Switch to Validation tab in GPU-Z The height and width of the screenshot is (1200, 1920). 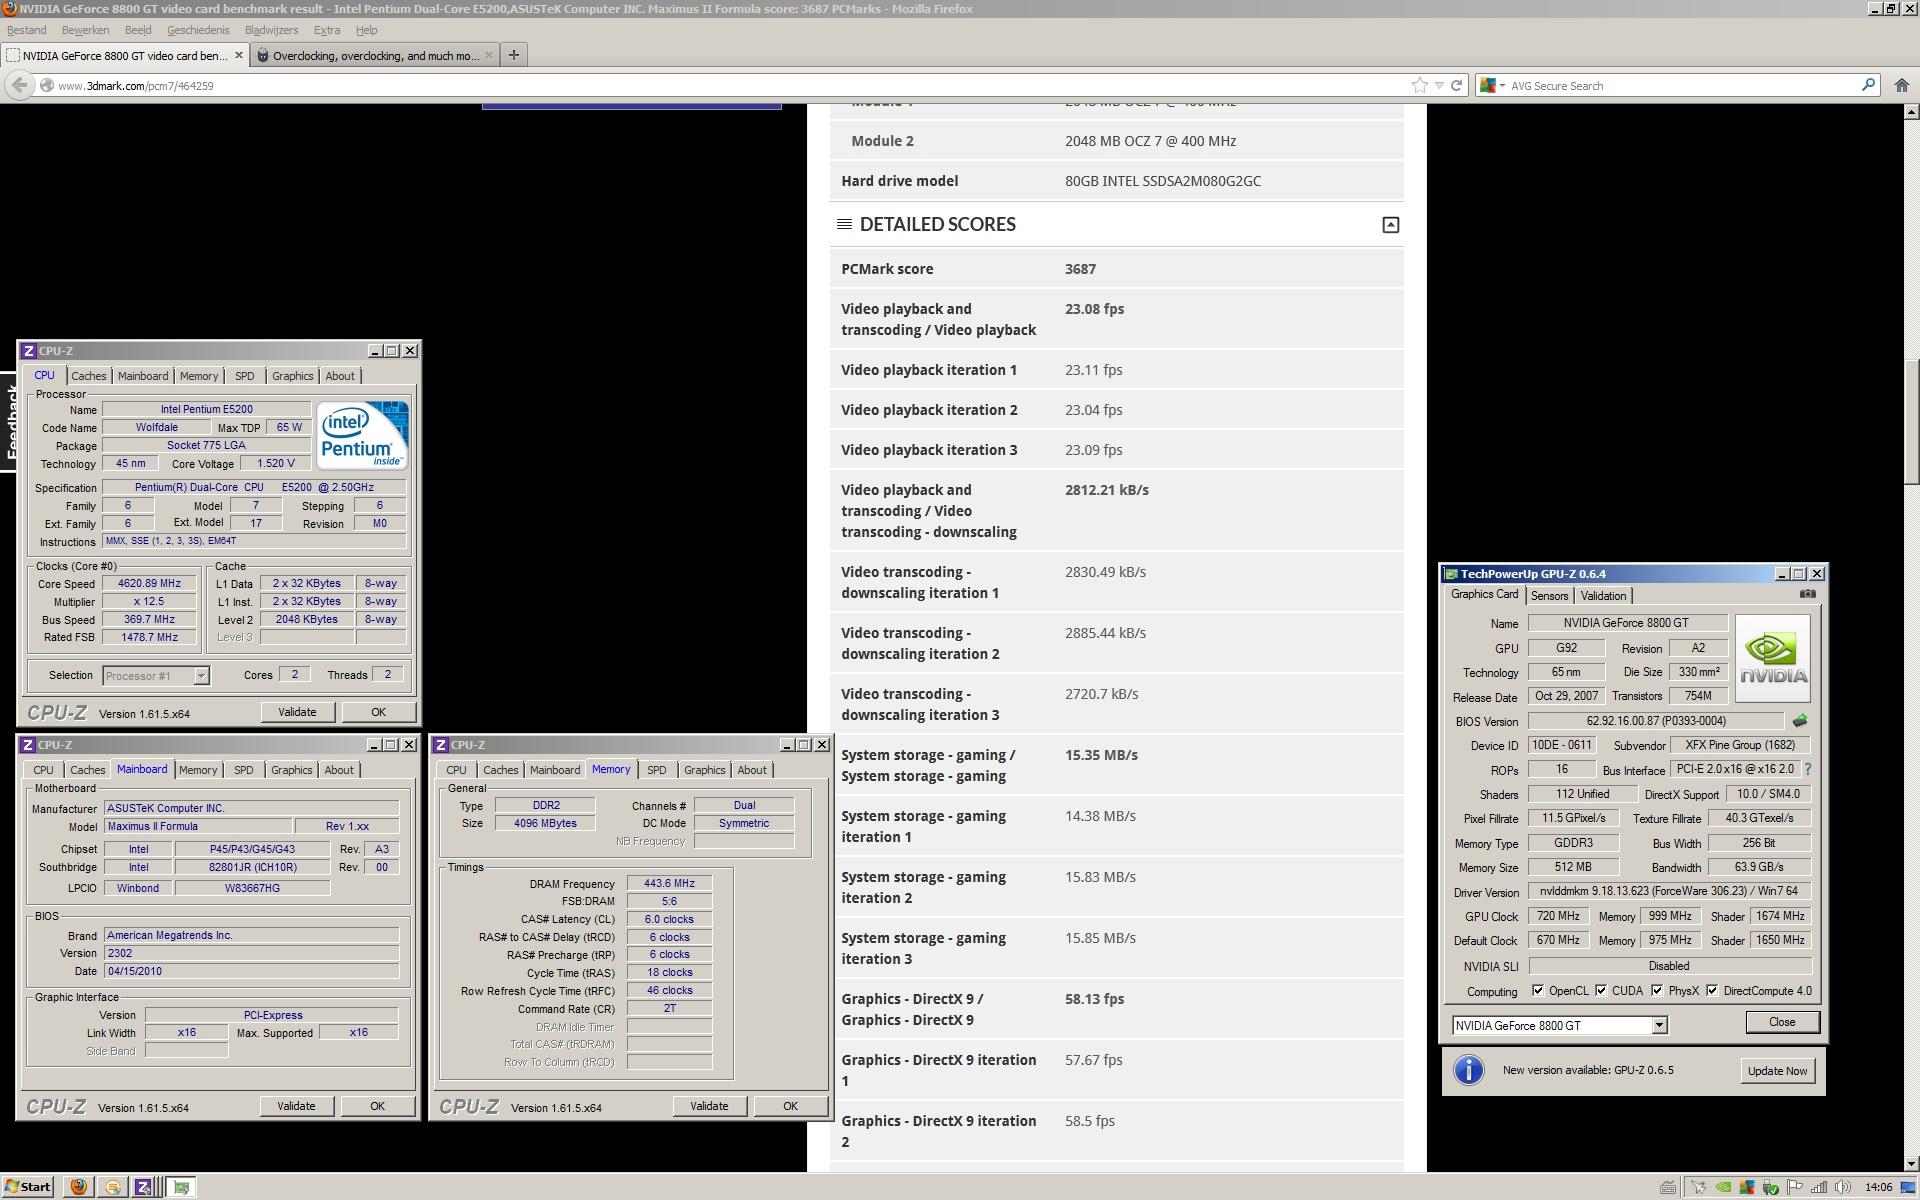pos(1603,596)
